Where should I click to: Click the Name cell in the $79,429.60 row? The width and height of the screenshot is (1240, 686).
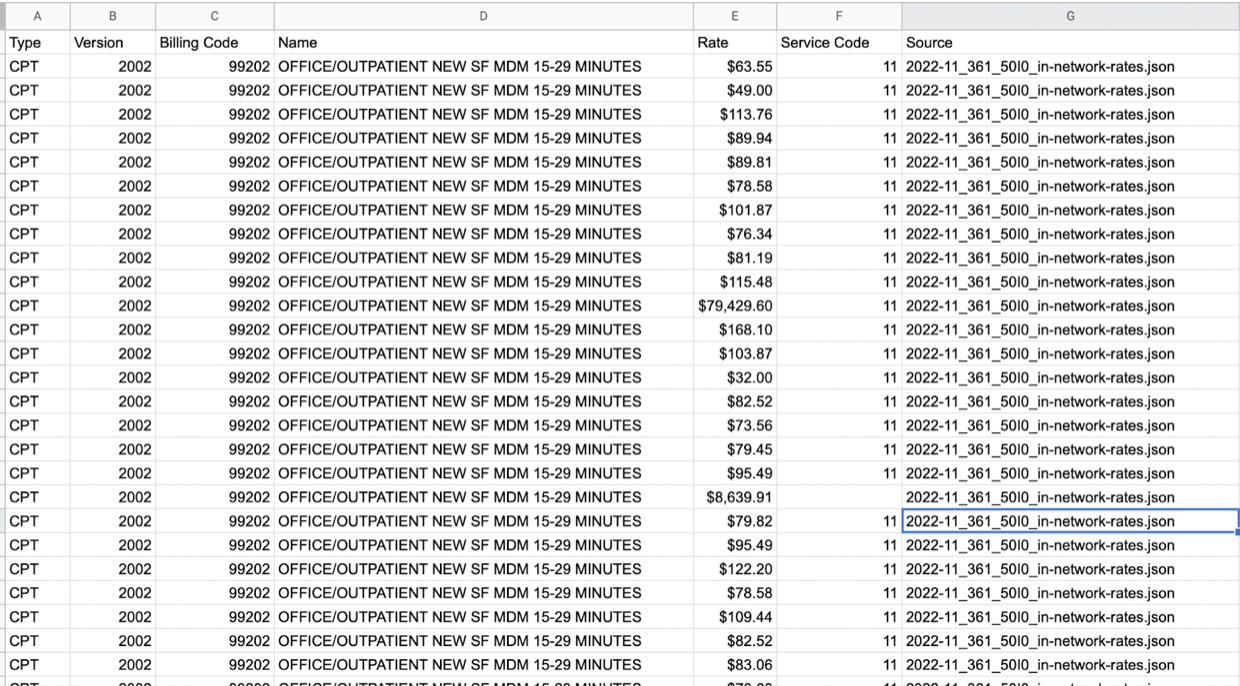click(484, 306)
